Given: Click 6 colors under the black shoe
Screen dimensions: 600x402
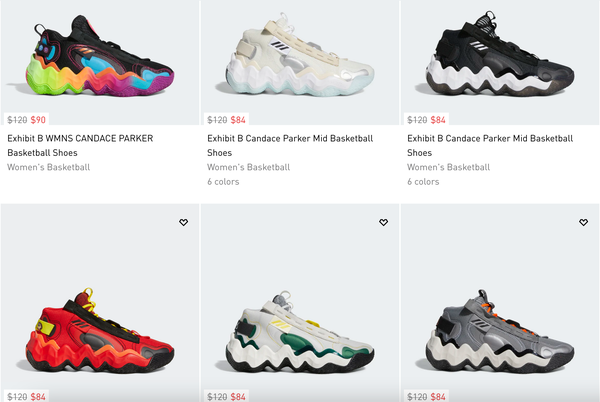Looking at the screenshot, I should point(423,182).
